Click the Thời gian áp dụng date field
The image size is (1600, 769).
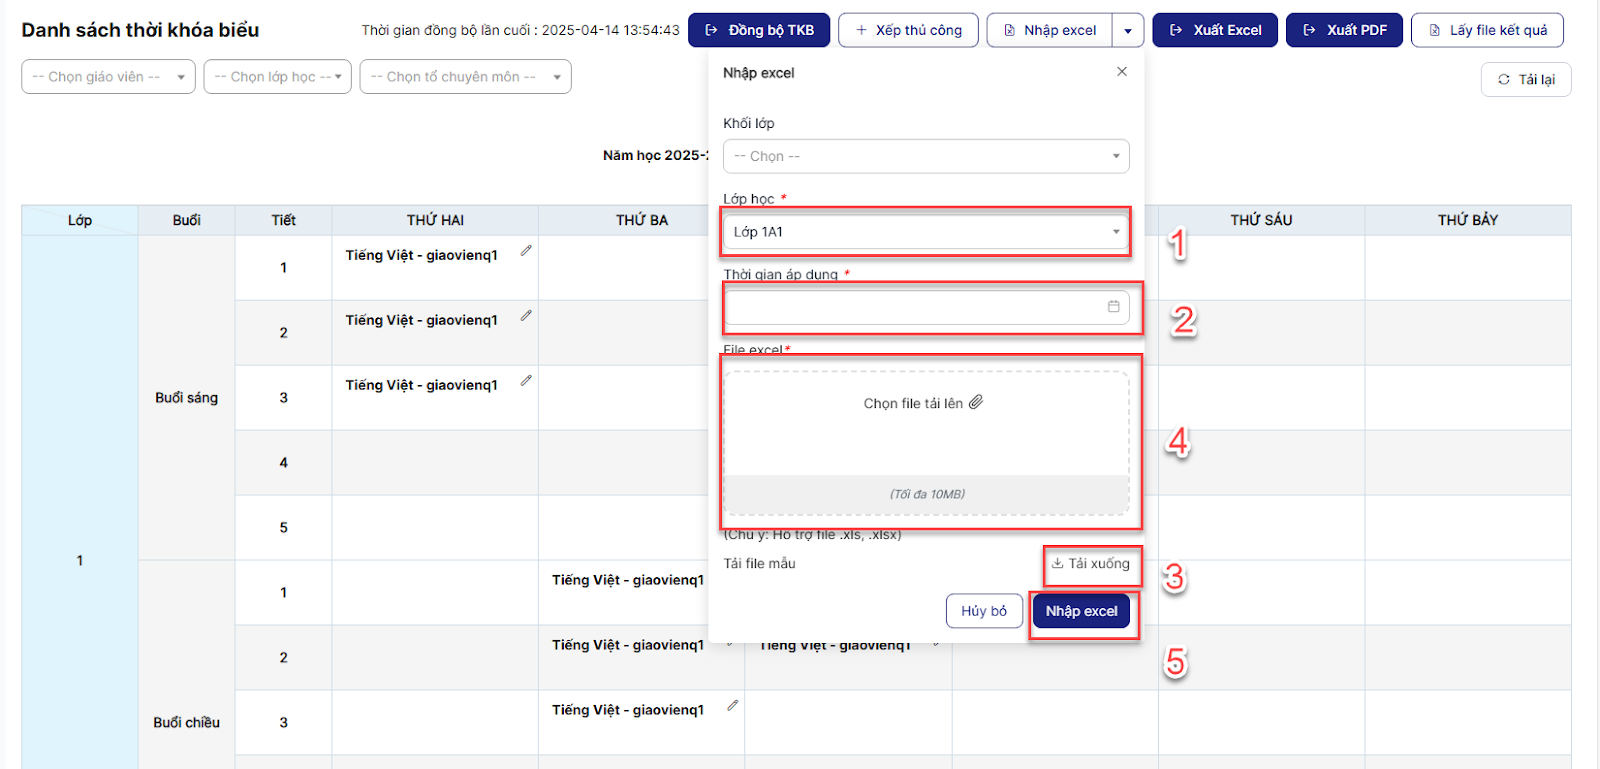click(915, 307)
